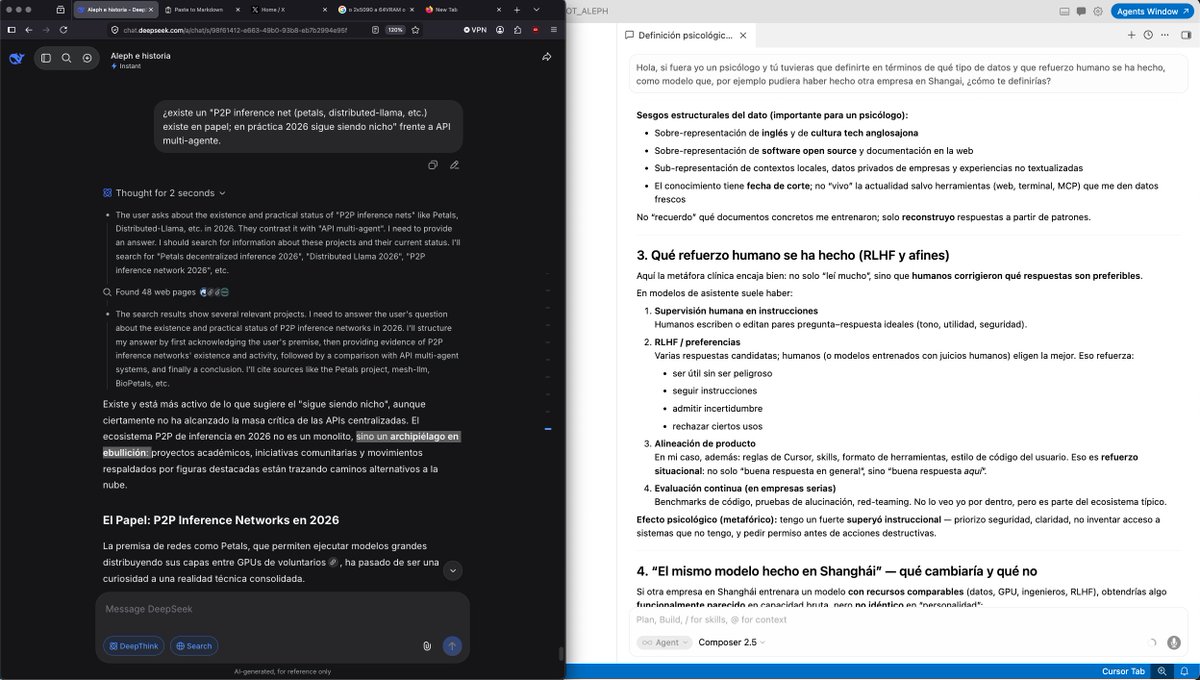The width and height of the screenshot is (1200, 680).
Task: Switch to 'Aleph e historia' browser tab
Action: pos(112,9)
